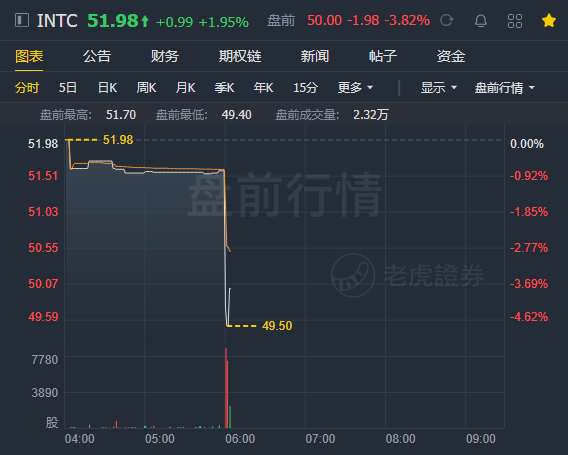The height and width of the screenshot is (455, 568).
Task: Expand the 更多 dropdown
Action: click(x=355, y=88)
